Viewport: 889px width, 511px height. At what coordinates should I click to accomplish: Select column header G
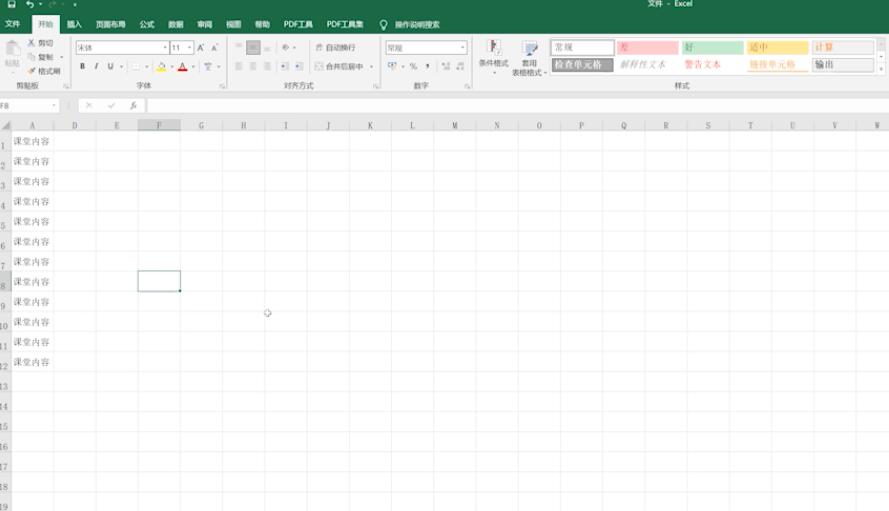(x=201, y=125)
